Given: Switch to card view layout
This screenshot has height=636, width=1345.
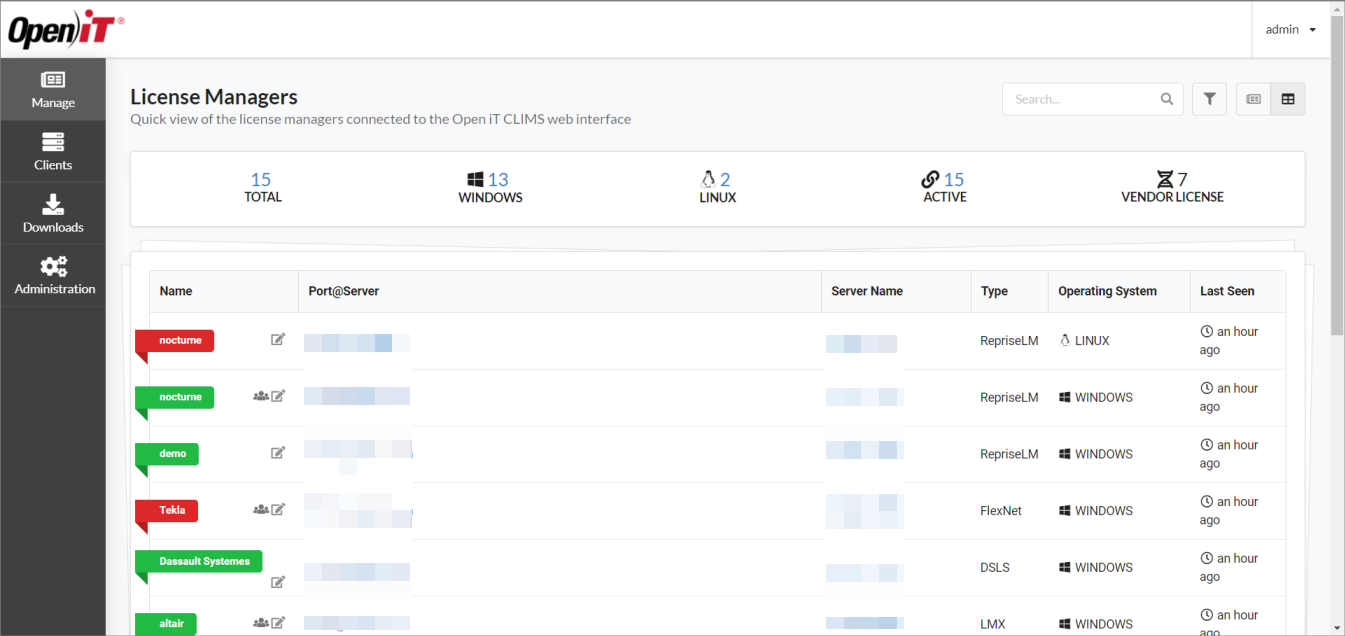Looking at the screenshot, I should (x=1252, y=98).
